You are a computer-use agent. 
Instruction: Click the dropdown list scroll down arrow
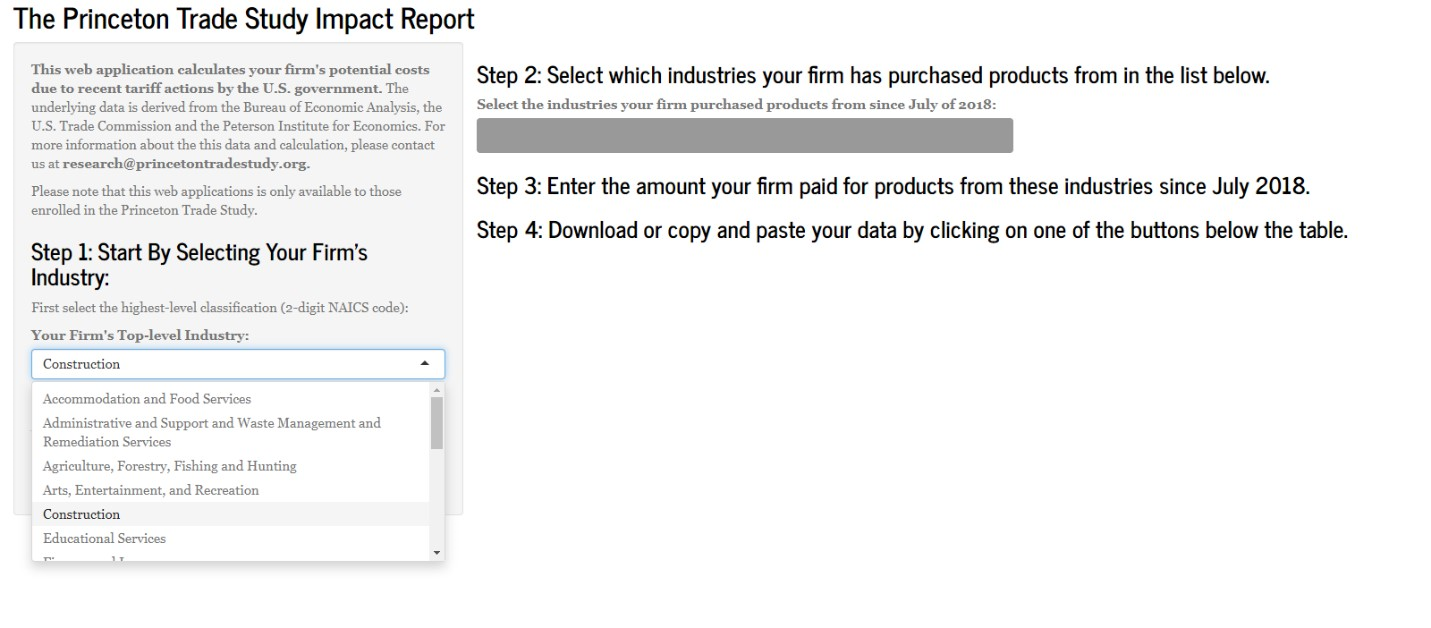(436, 553)
